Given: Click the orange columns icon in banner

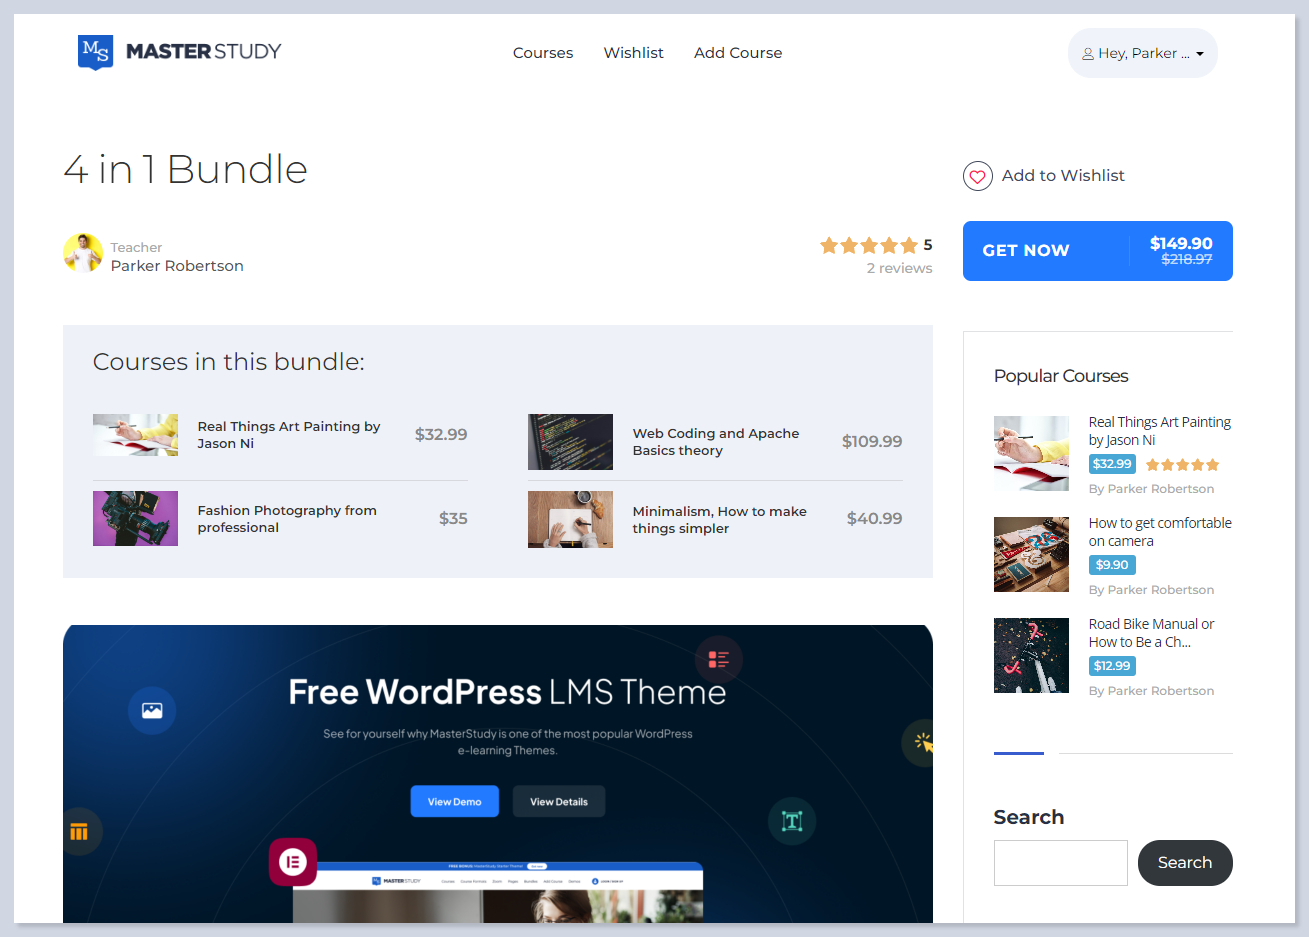Looking at the screenshot, I should click(x=79, y=831).
